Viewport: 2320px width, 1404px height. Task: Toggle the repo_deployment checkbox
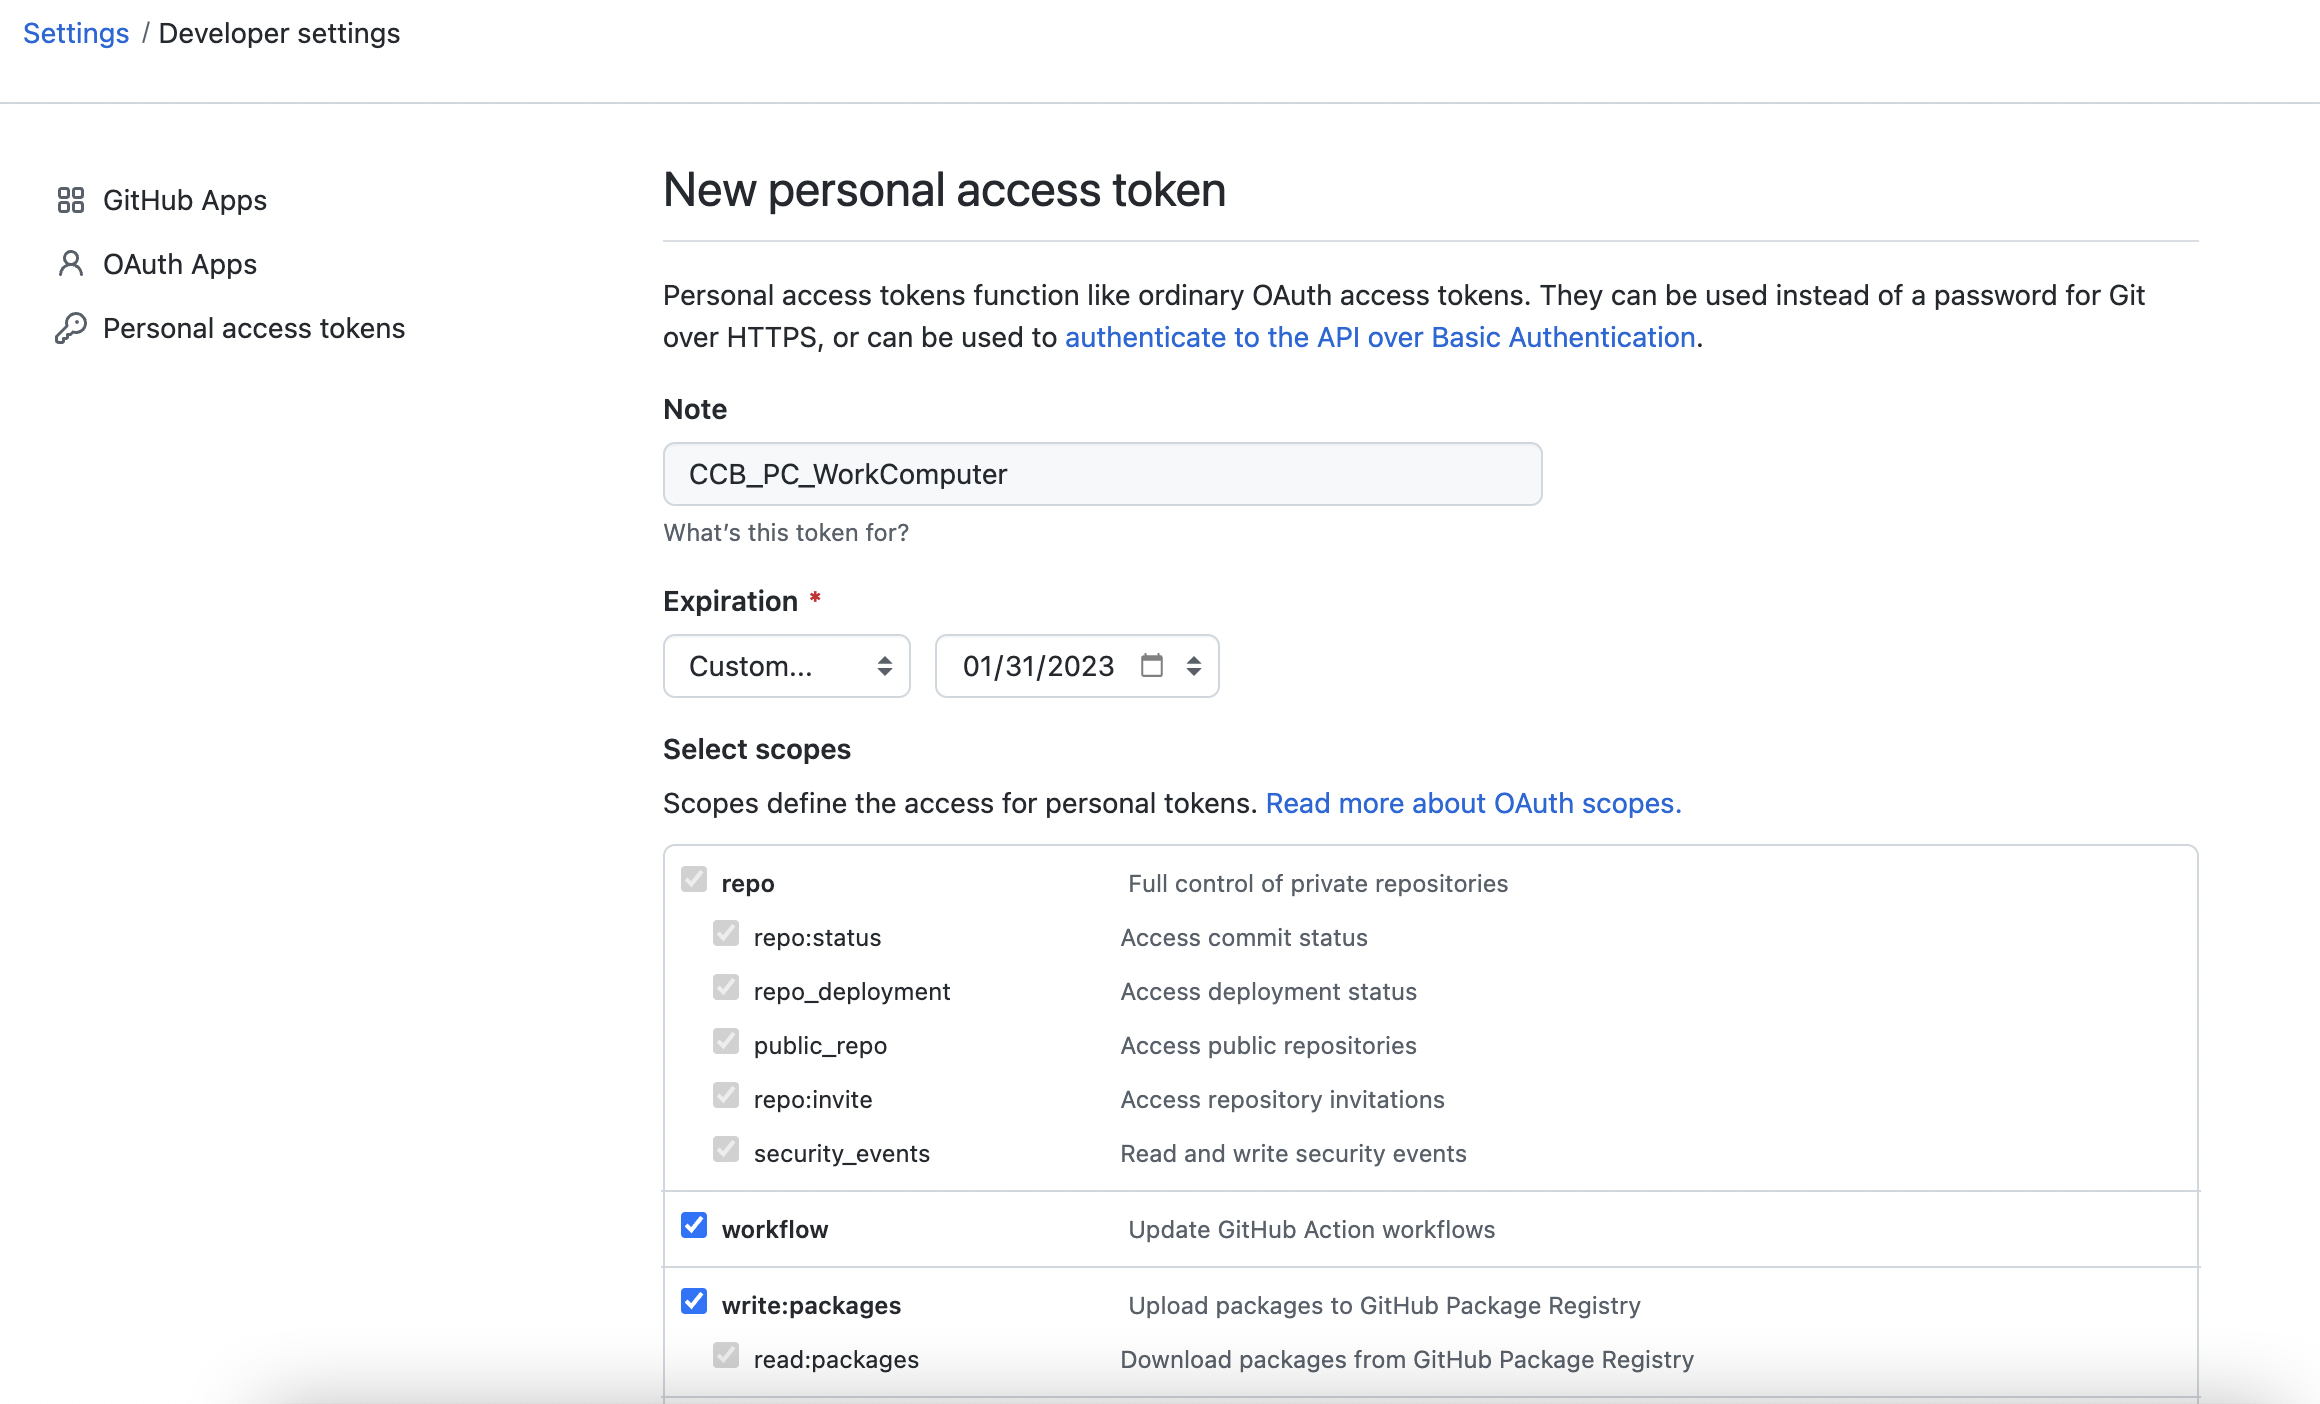point(726,987)
